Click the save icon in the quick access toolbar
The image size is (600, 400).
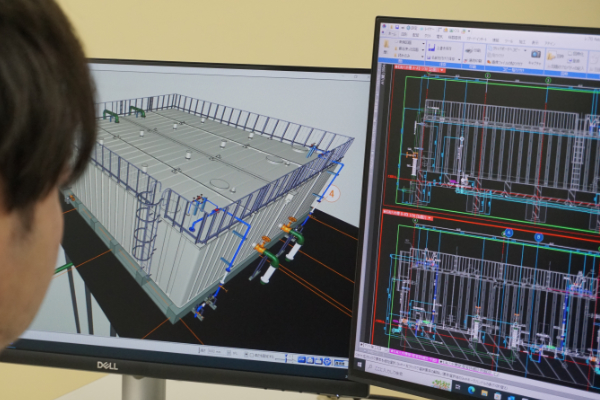[x=397, y=27]
